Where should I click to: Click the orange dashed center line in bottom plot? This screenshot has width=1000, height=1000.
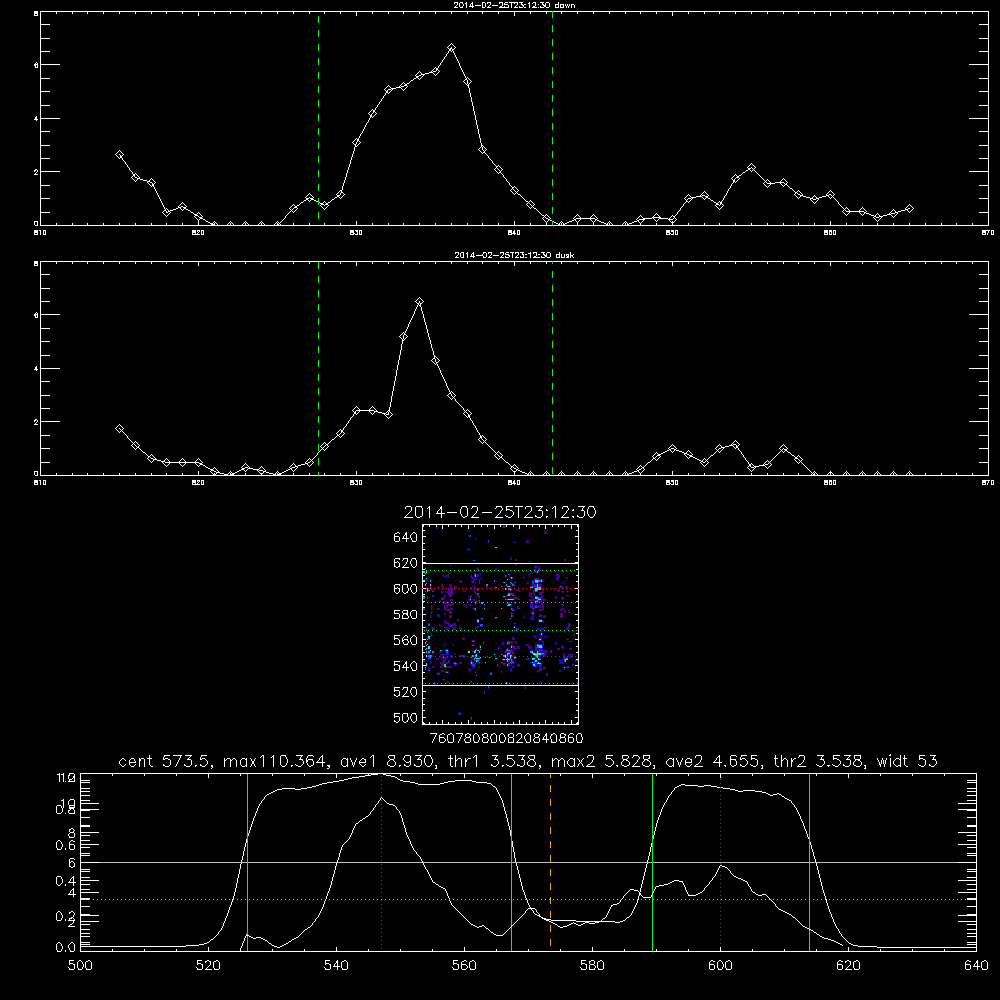[x=550, y=861]
